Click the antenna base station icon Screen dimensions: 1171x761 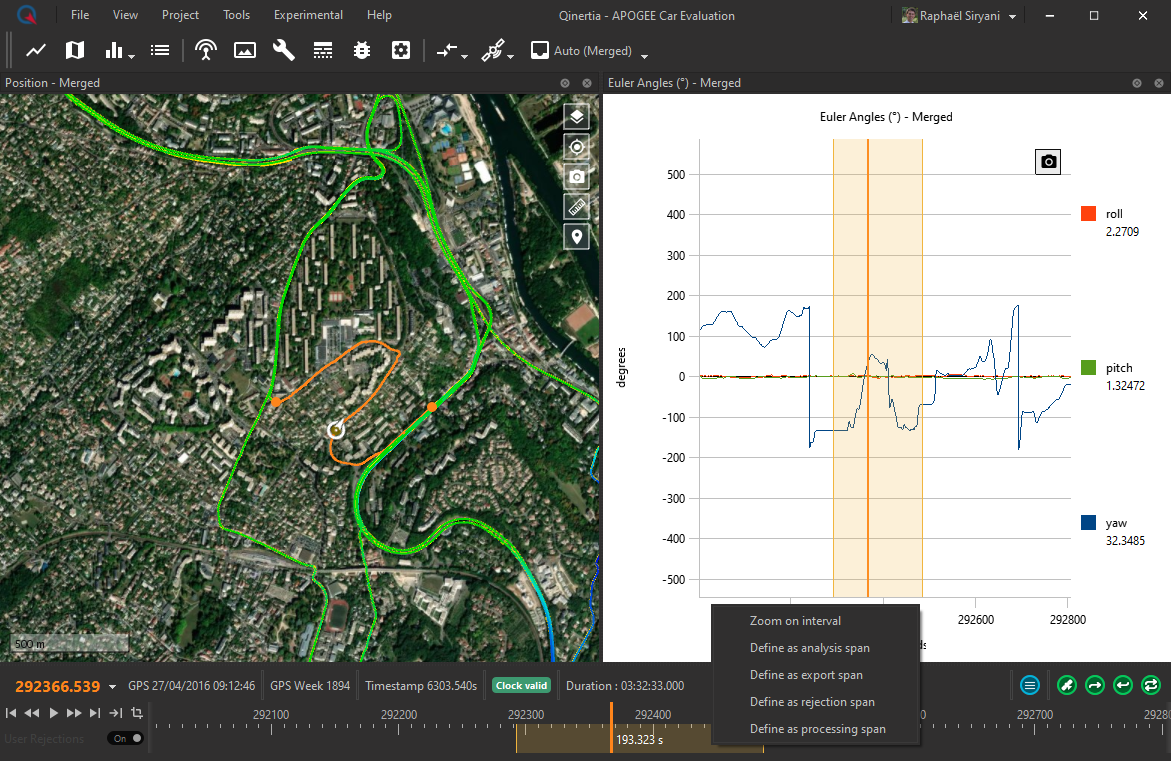206,50
